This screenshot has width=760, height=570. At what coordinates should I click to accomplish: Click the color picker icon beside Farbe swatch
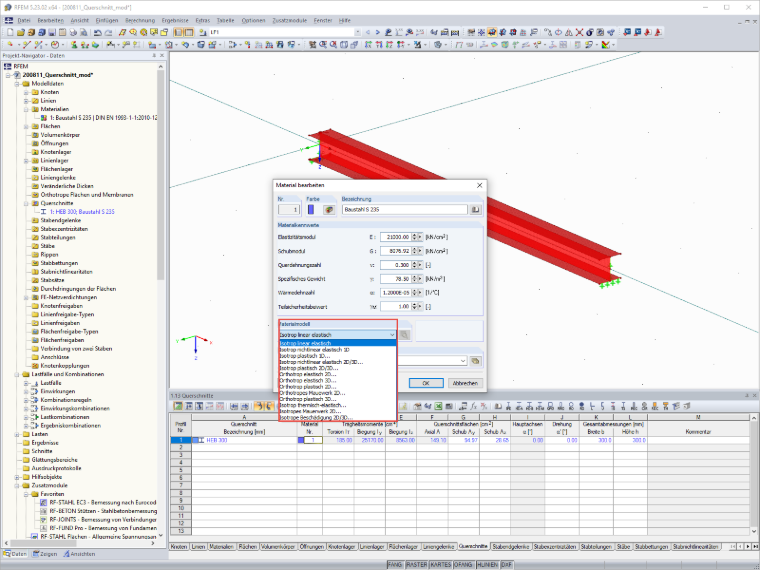pos(329,209)
